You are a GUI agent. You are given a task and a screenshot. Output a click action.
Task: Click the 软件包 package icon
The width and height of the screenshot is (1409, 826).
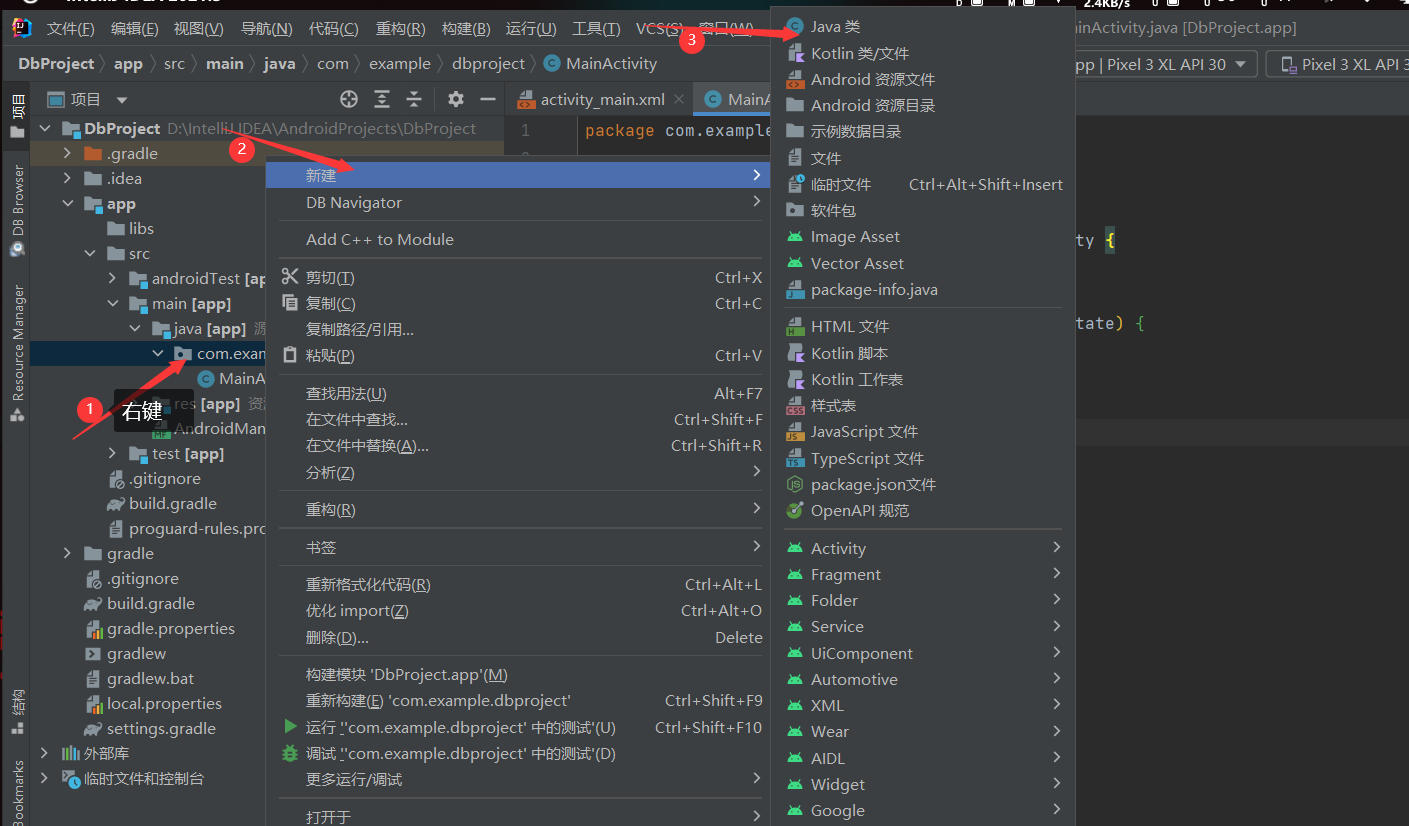click(x=795, y=210)
